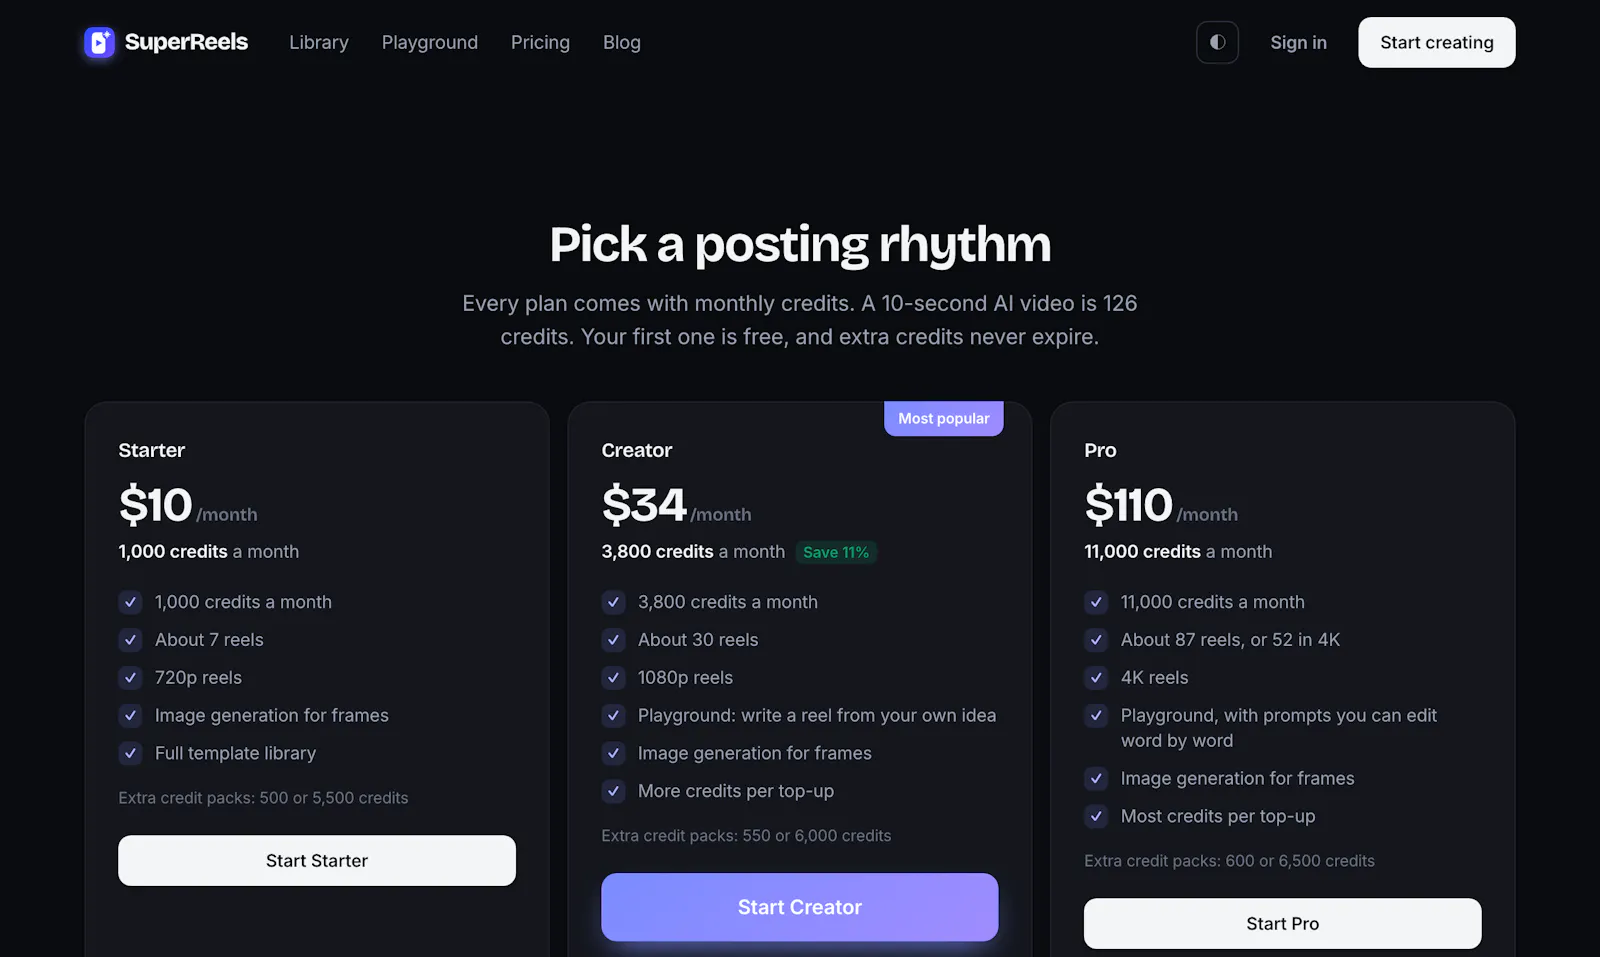Click Sign in
The width and height of the screenshot is (1600, 957).
point(1298,42)
